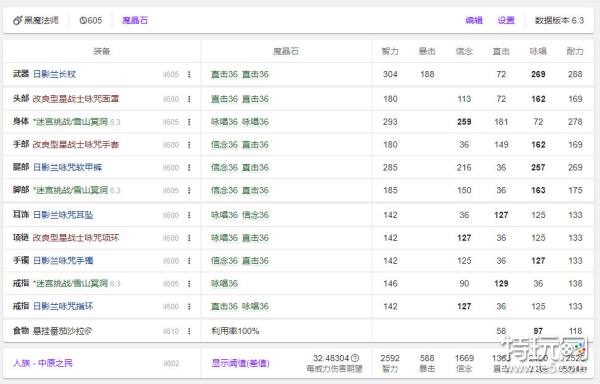
Task: Open the three-dot menu for 身体 row
Action: [x=189, y=122]
